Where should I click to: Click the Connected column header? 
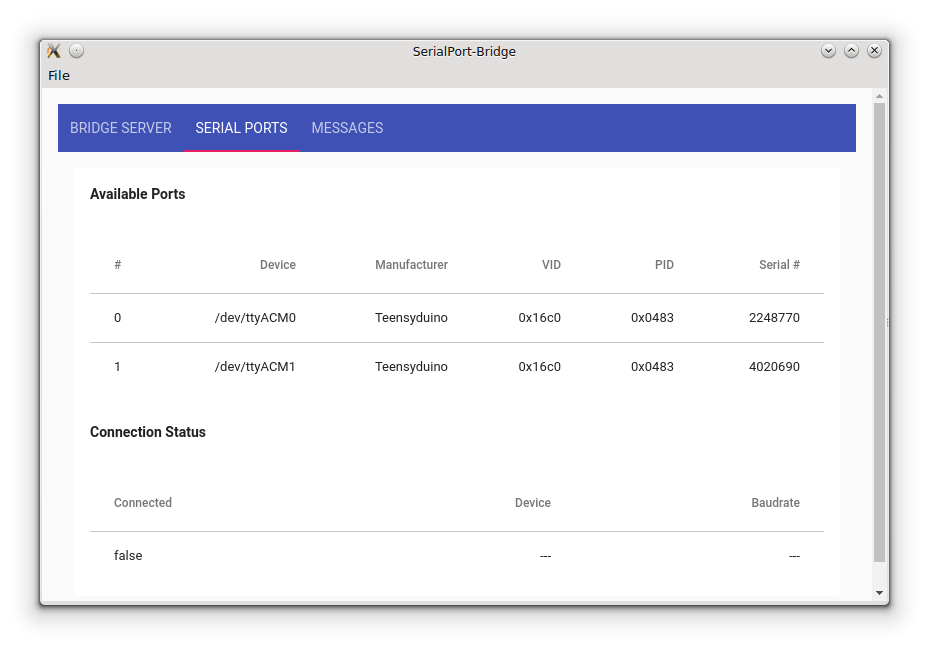tap(142, 502)
